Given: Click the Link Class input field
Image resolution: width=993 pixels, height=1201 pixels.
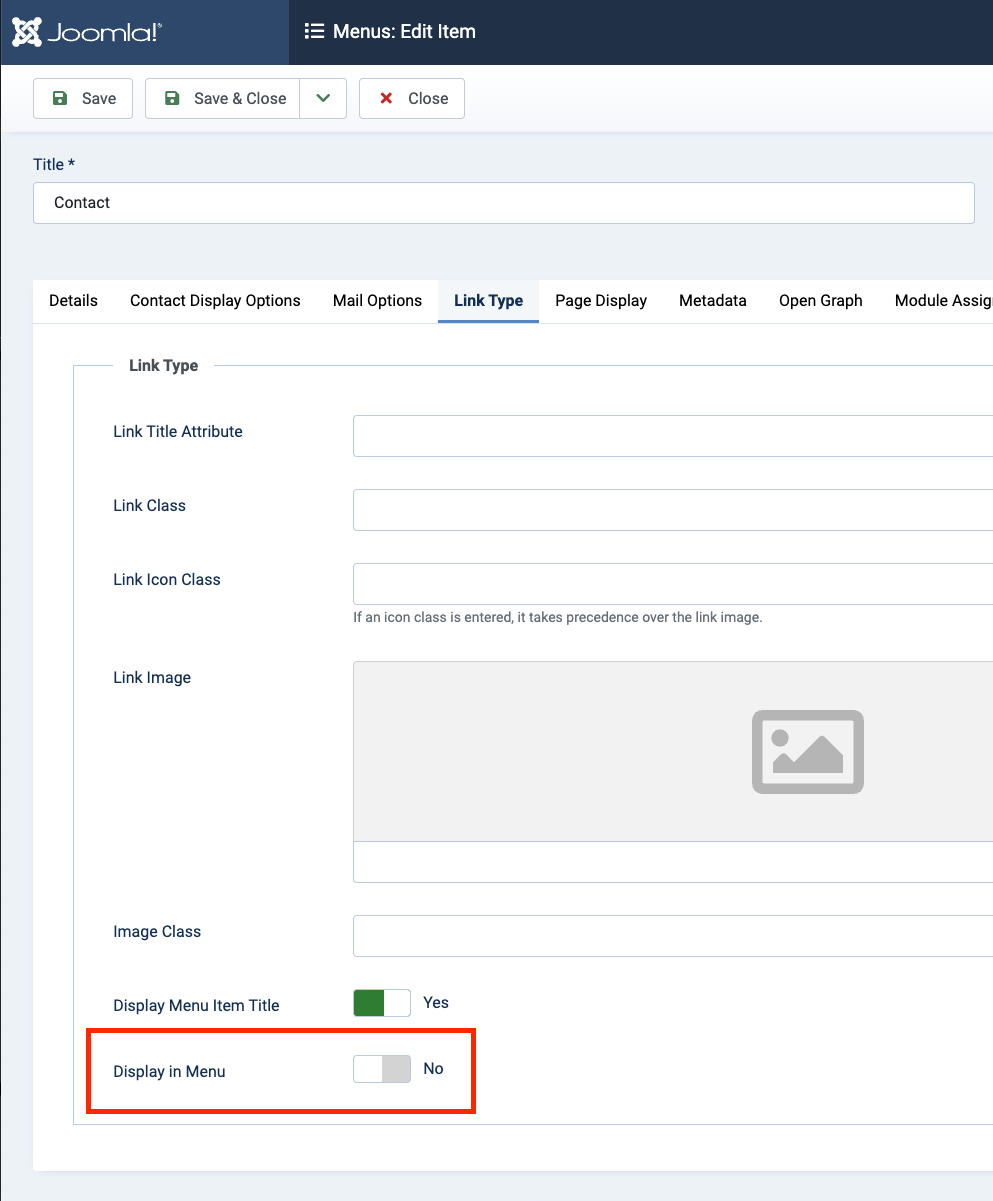Looking at the screenshot, I should (673, 510).
